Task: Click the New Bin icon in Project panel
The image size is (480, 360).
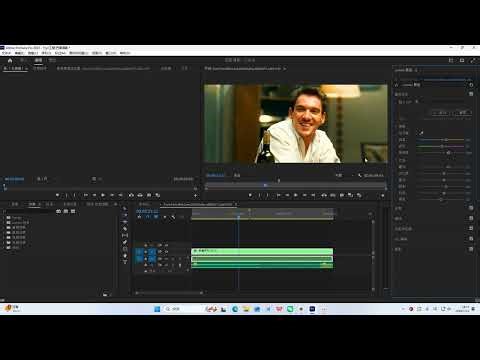Action: point(105,294)
